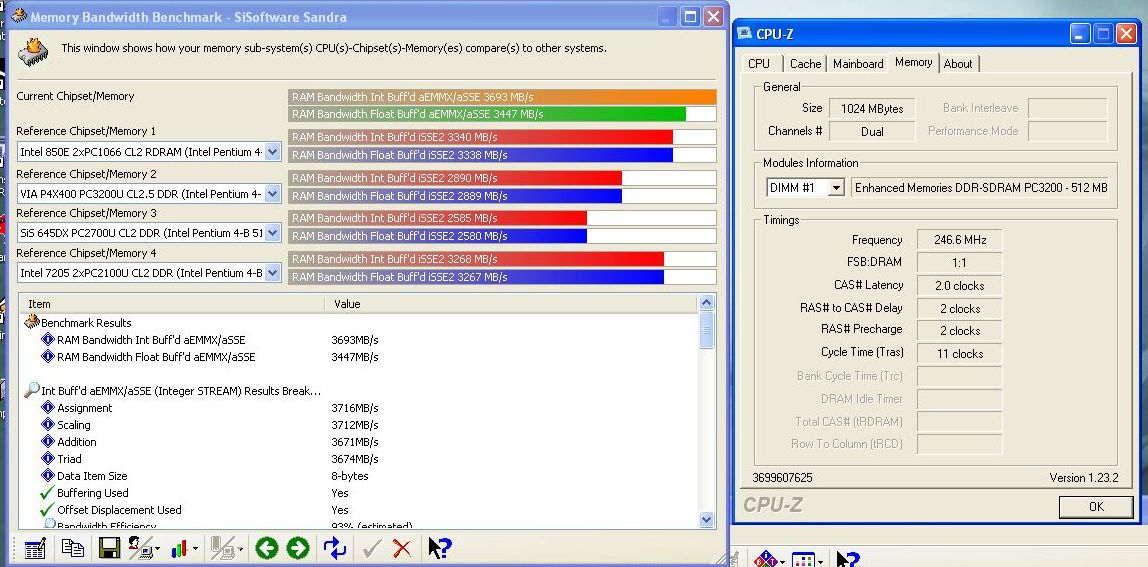Click the copy results icon in Sandra toolbar
This screenshot has width=1148, height=567.
[72, 548]
